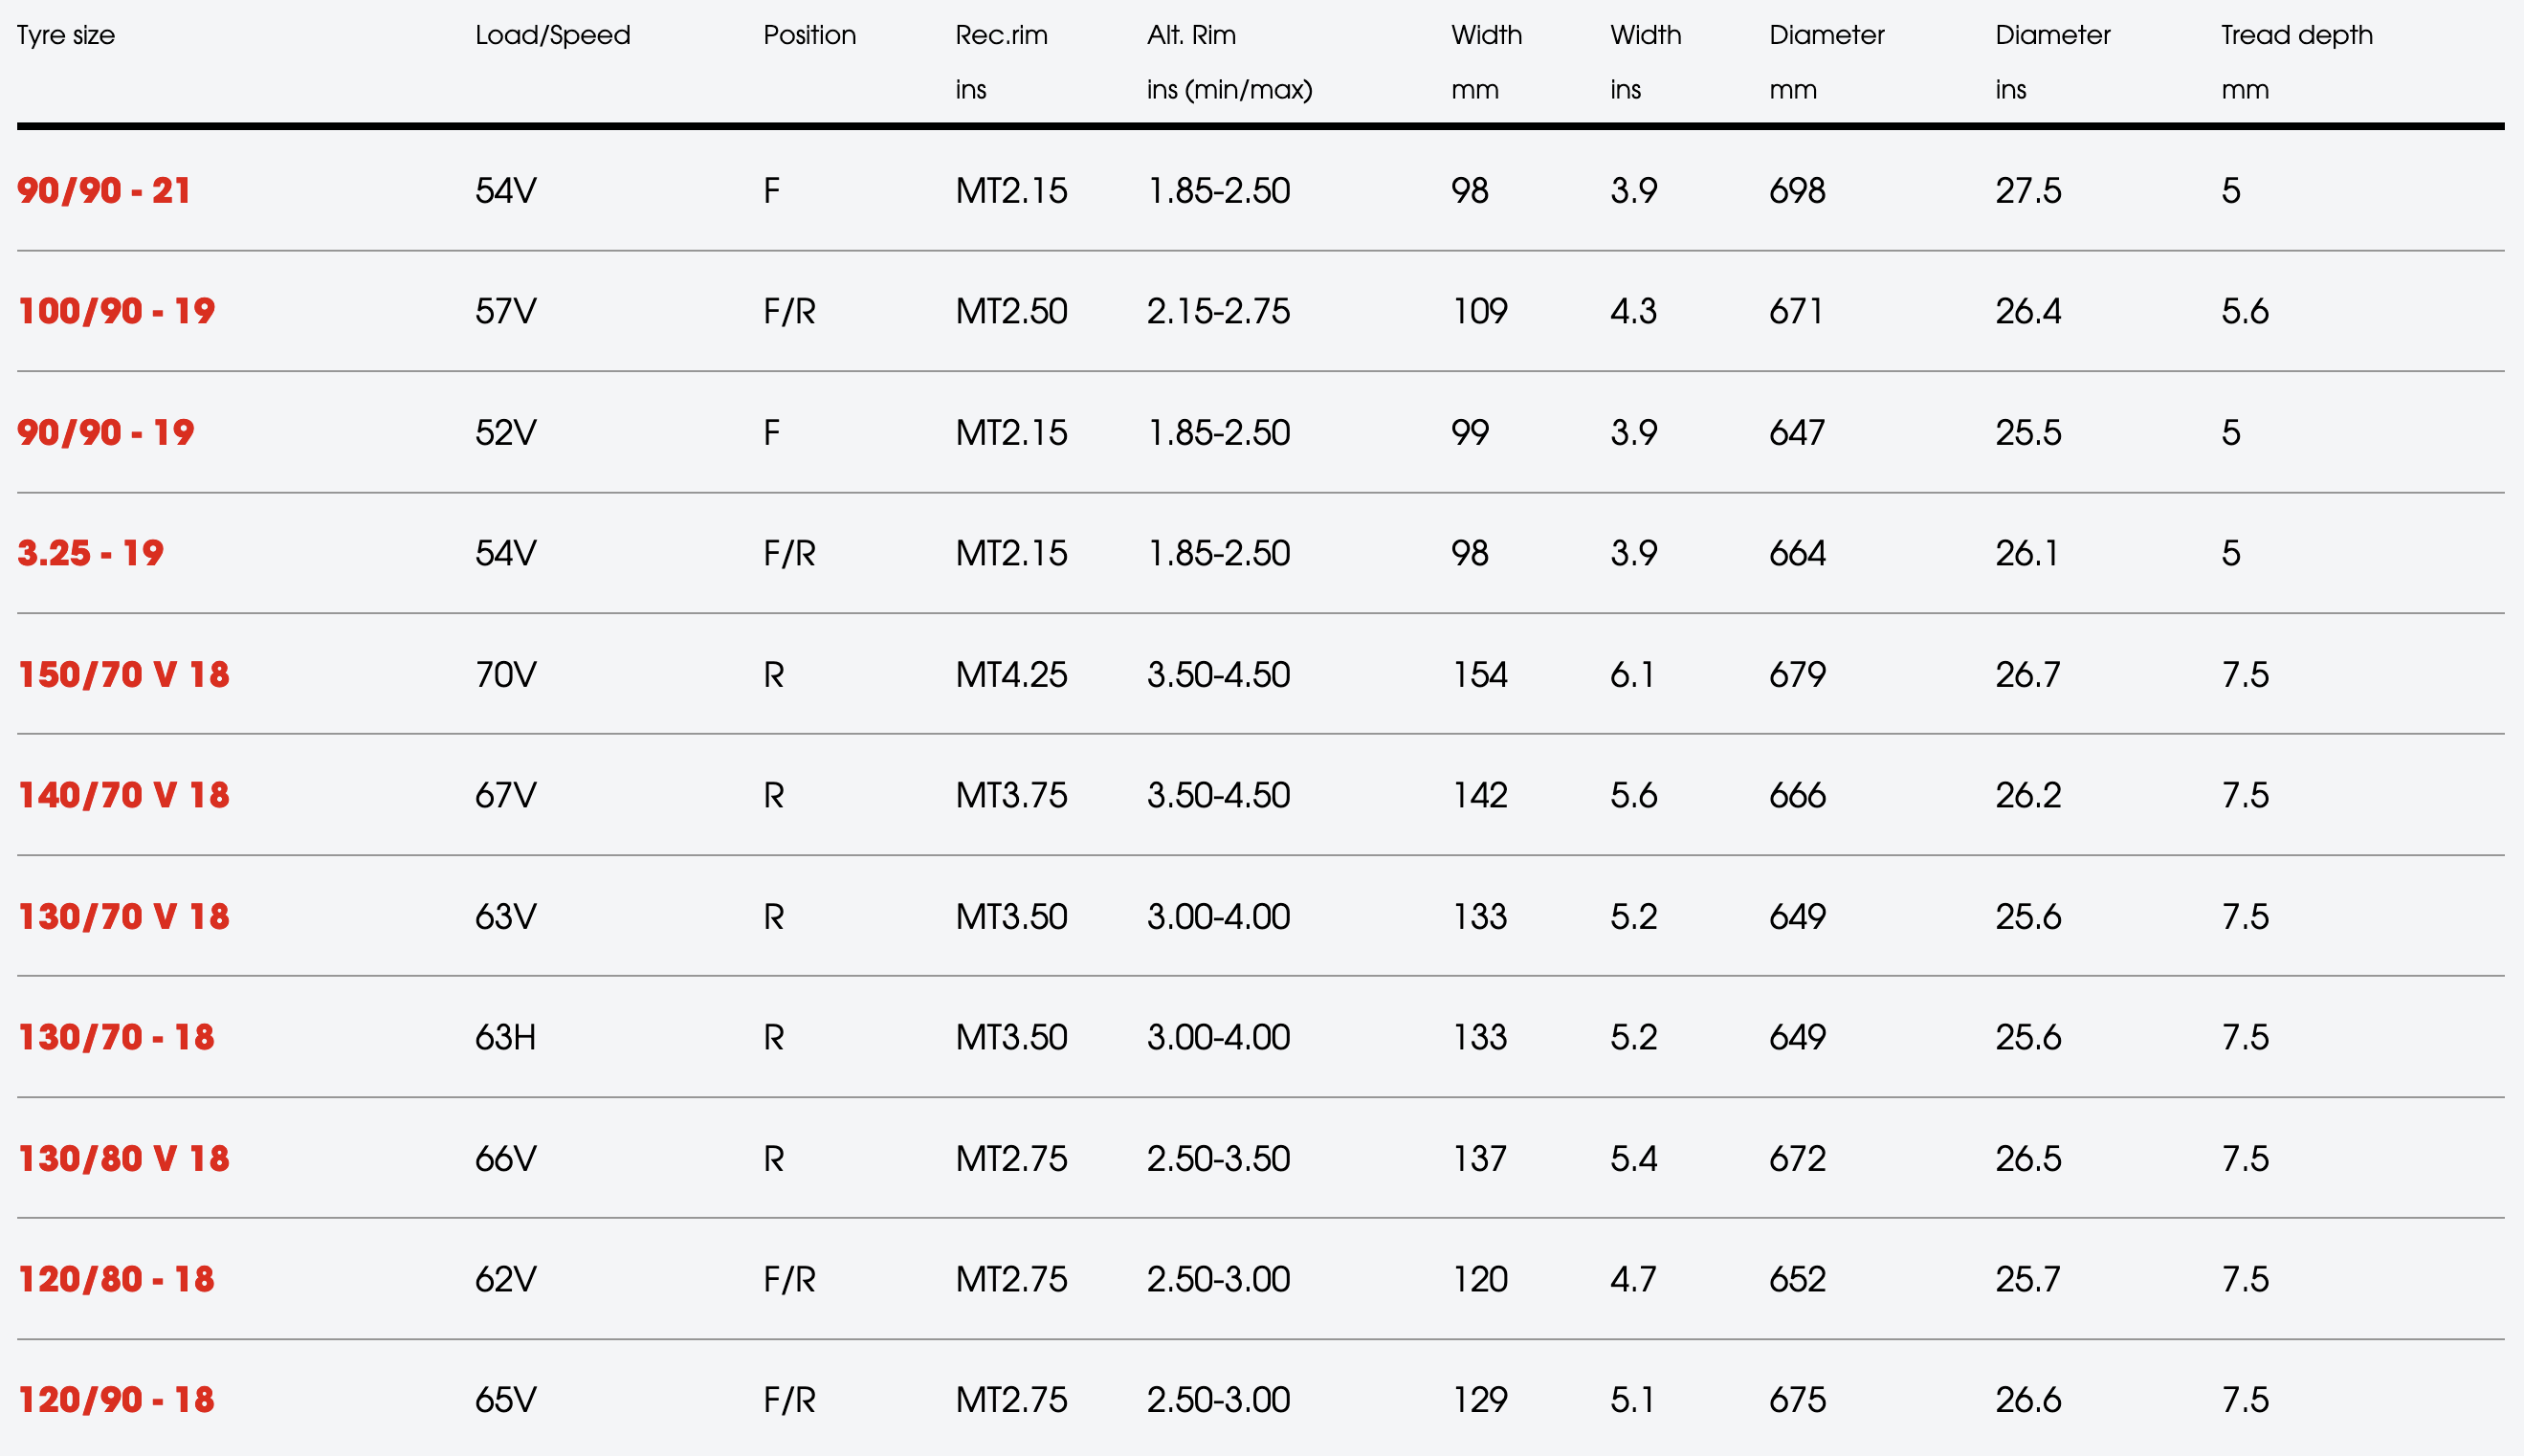Select the 140/70 V 18 tyre size
This screenshot has height=1456, width=2524.
coord(124,795)
